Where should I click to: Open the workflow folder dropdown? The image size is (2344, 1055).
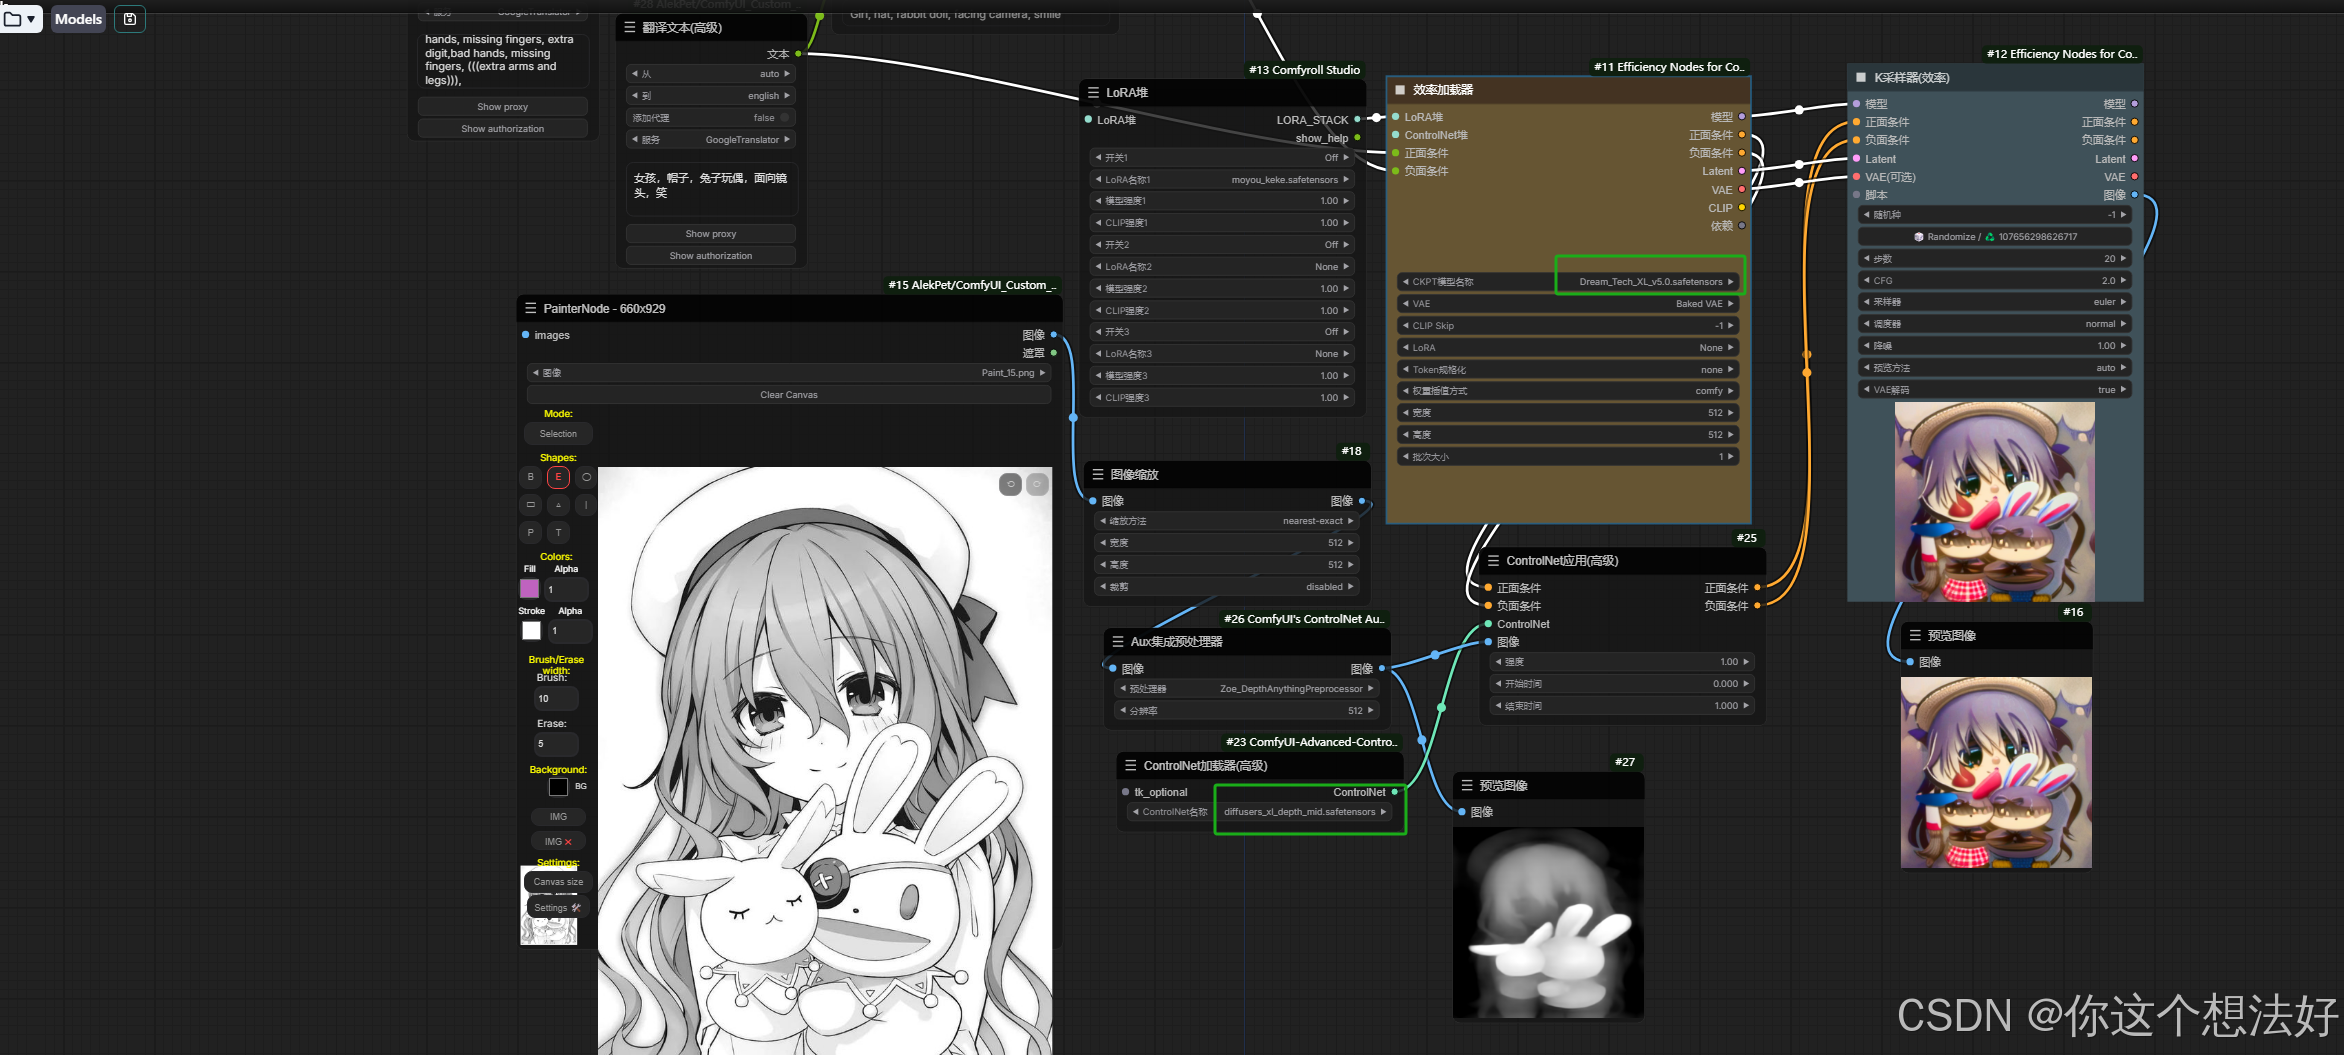click(20, 19)
